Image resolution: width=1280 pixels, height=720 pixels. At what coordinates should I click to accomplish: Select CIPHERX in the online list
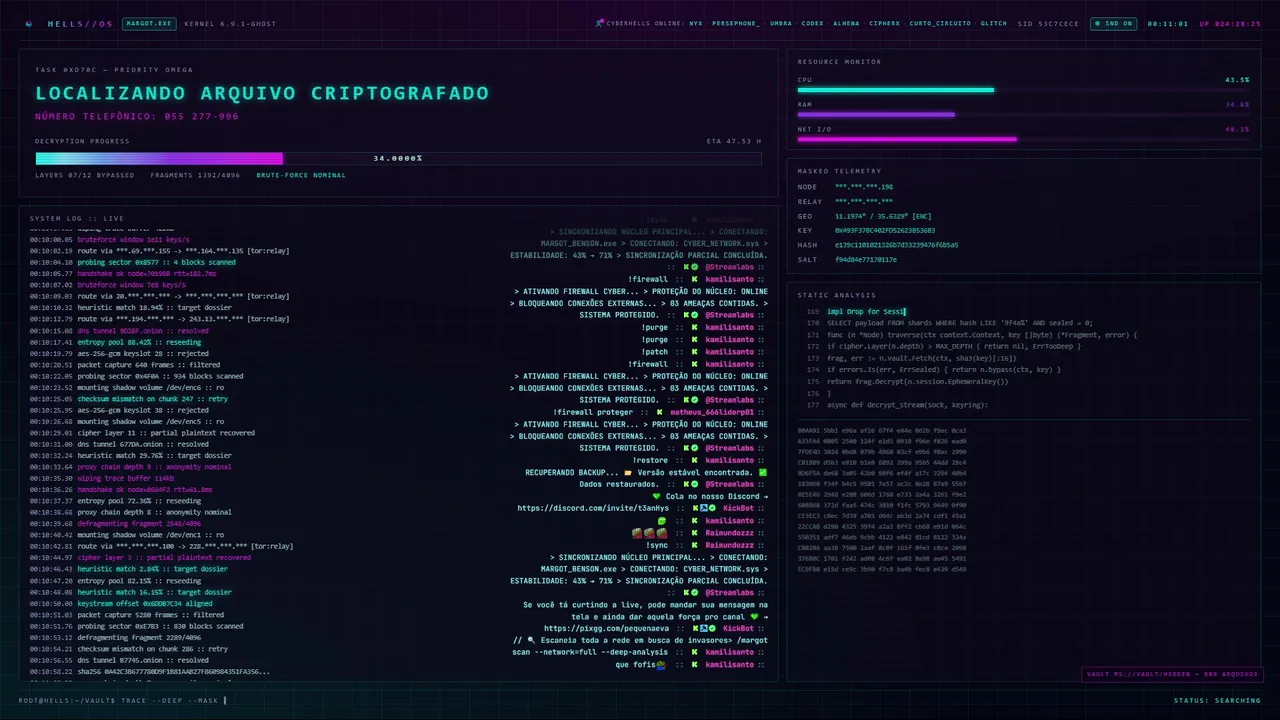(x=884, y=23)
